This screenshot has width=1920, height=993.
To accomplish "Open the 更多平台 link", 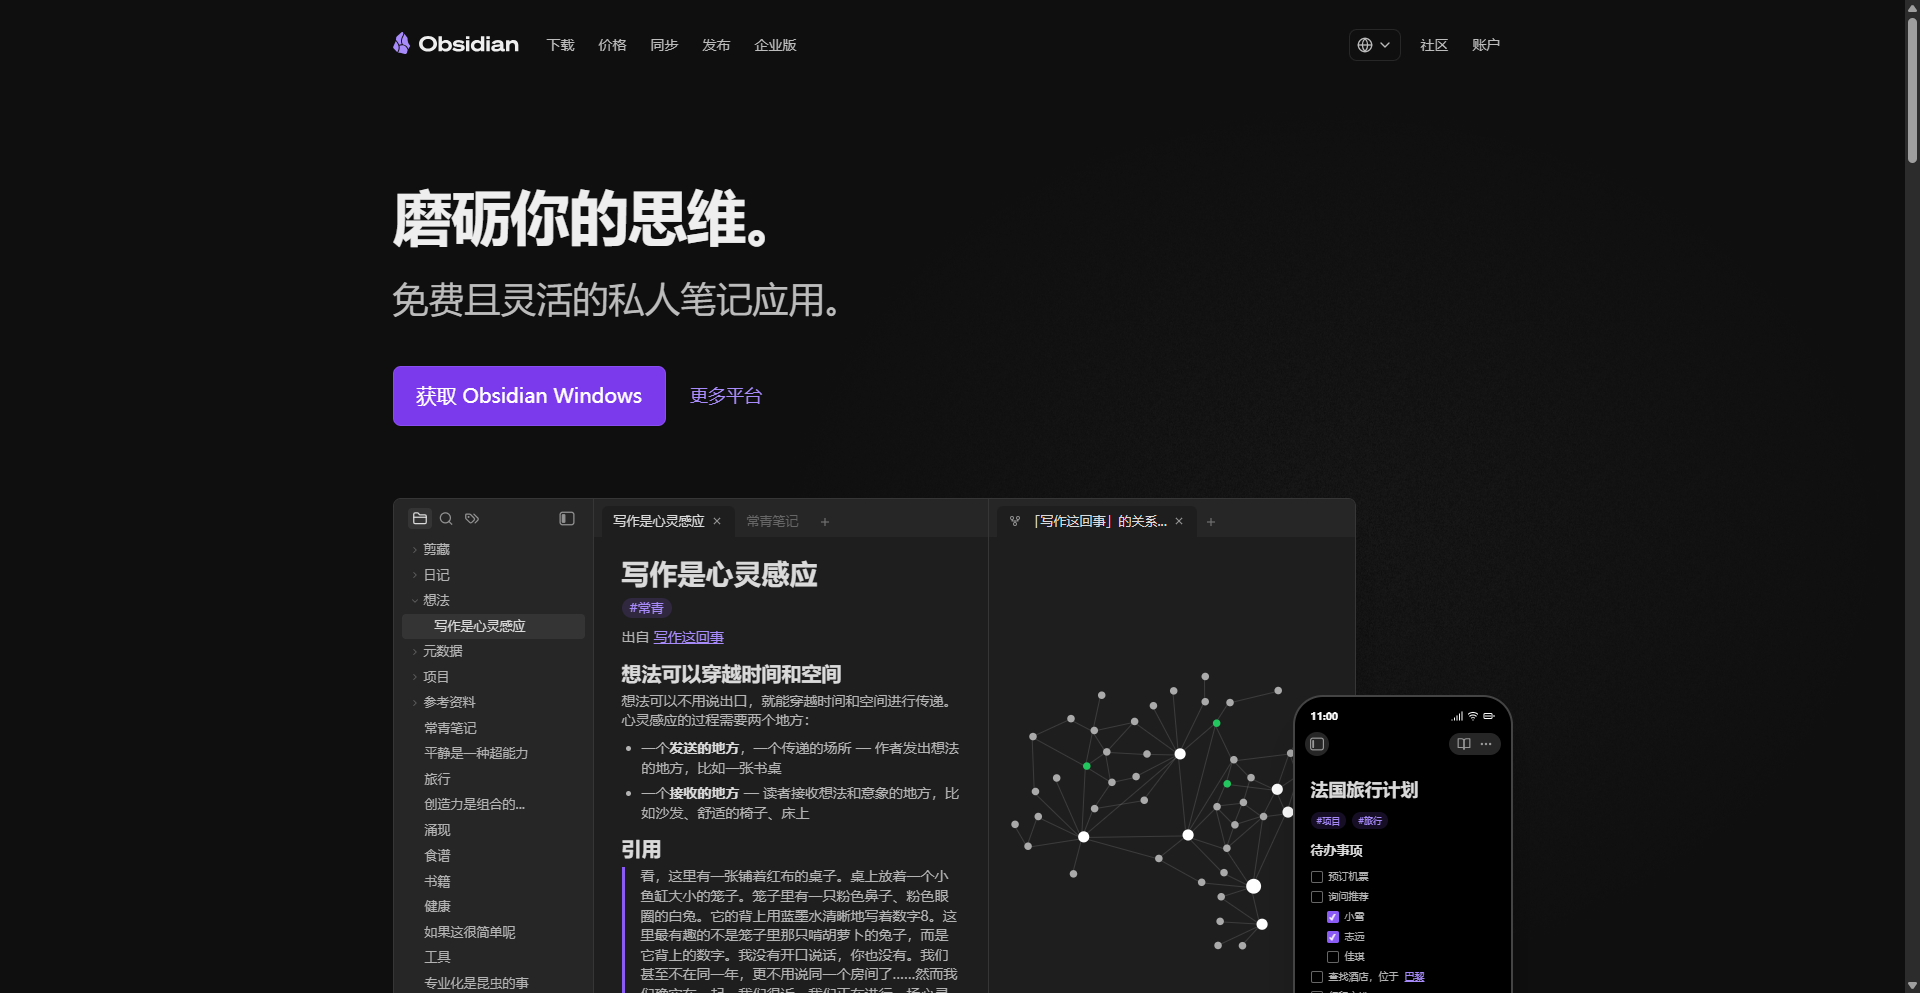I will (x=726, y=396).
